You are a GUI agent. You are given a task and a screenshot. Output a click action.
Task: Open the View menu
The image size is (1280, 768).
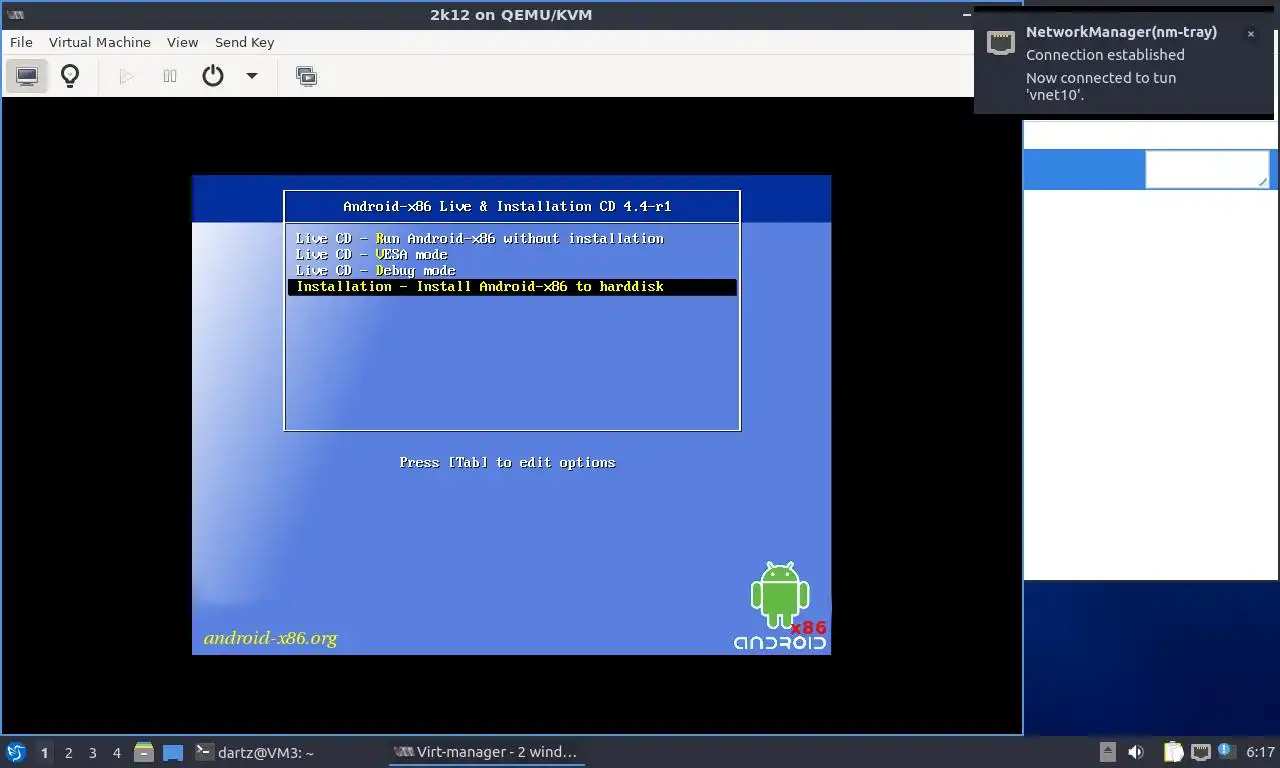(182, 42)
